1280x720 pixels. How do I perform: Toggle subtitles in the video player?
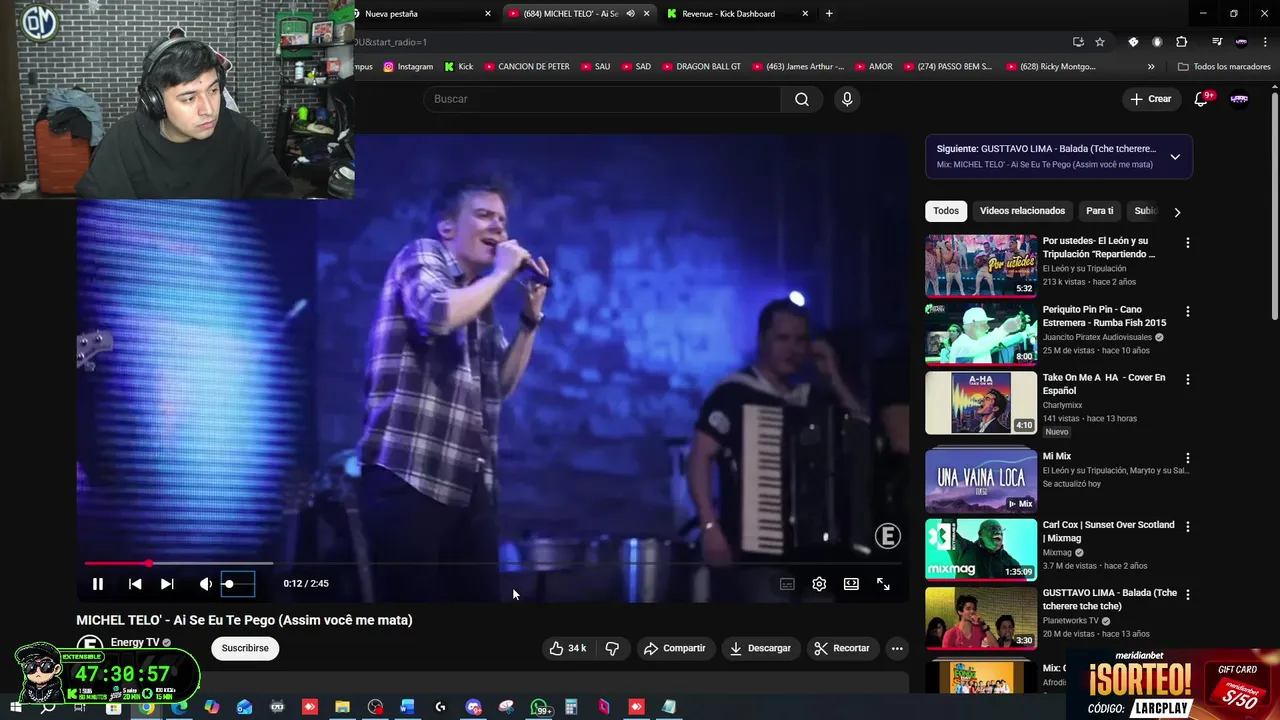click(787, 584)
